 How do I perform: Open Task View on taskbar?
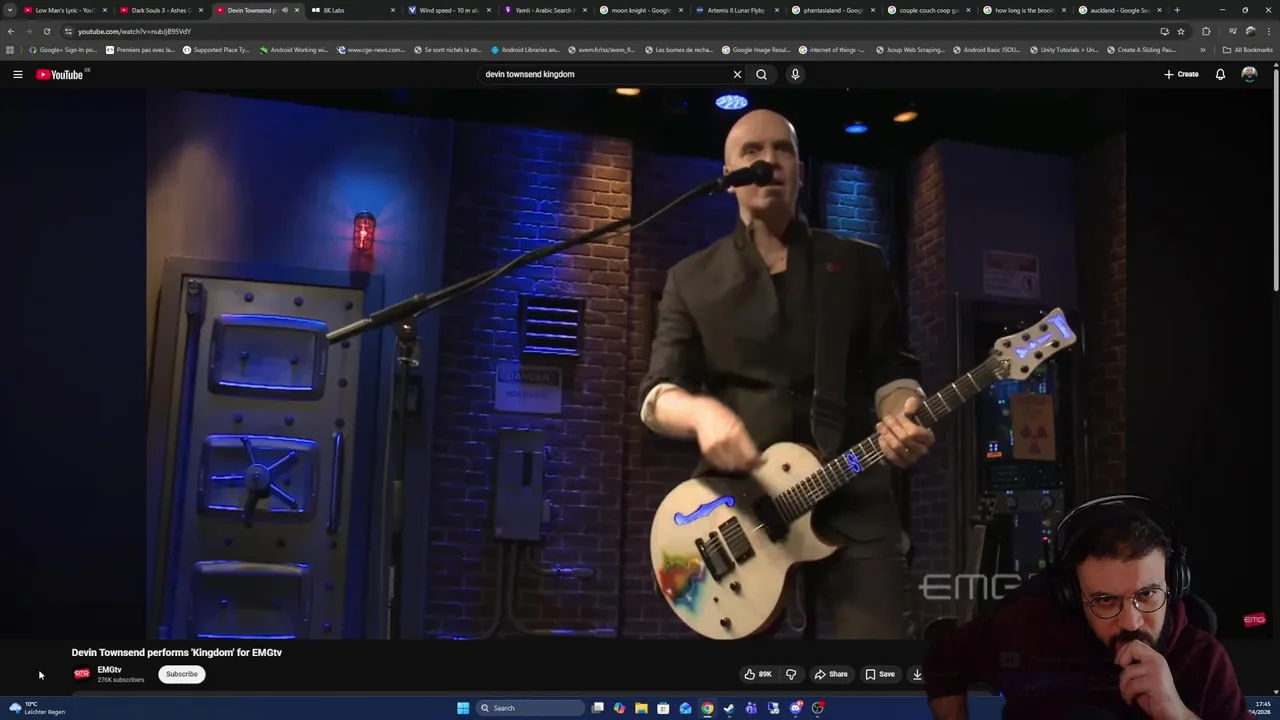click(x=597, y=708)
